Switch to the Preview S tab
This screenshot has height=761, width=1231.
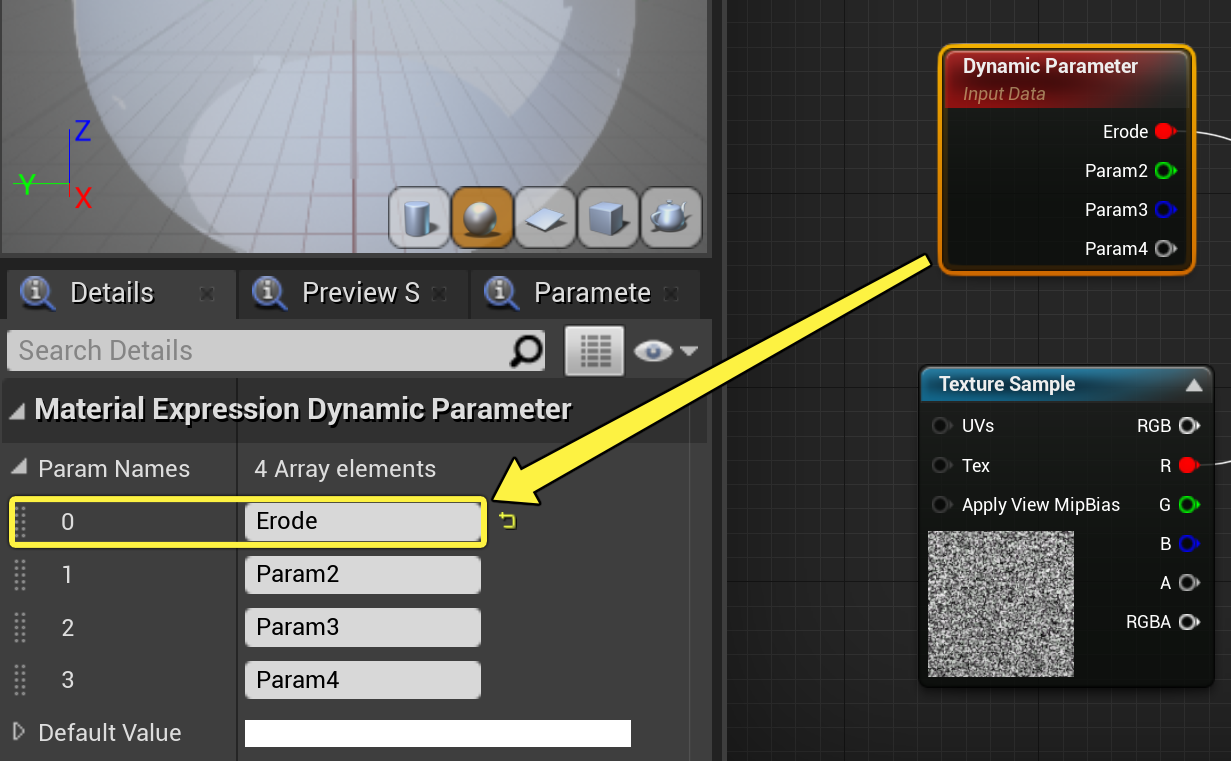[x=361, y=293]
